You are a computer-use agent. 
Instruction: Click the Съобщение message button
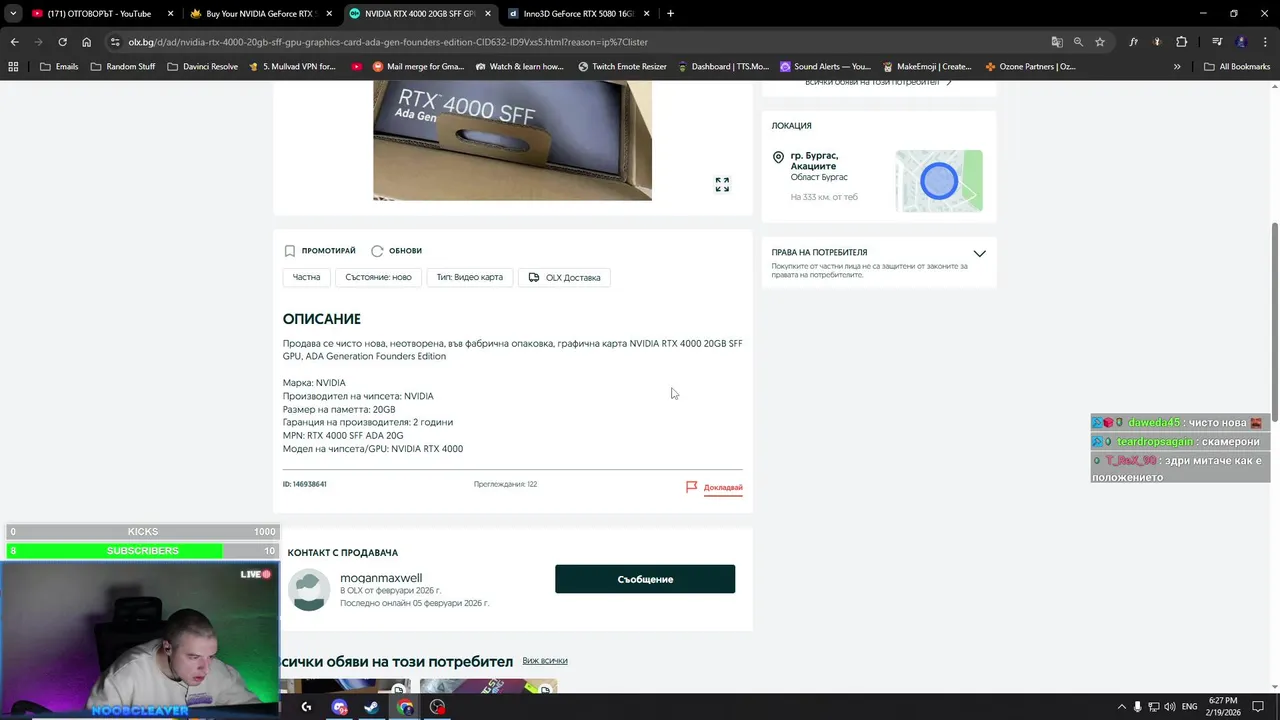click(645, 579)
